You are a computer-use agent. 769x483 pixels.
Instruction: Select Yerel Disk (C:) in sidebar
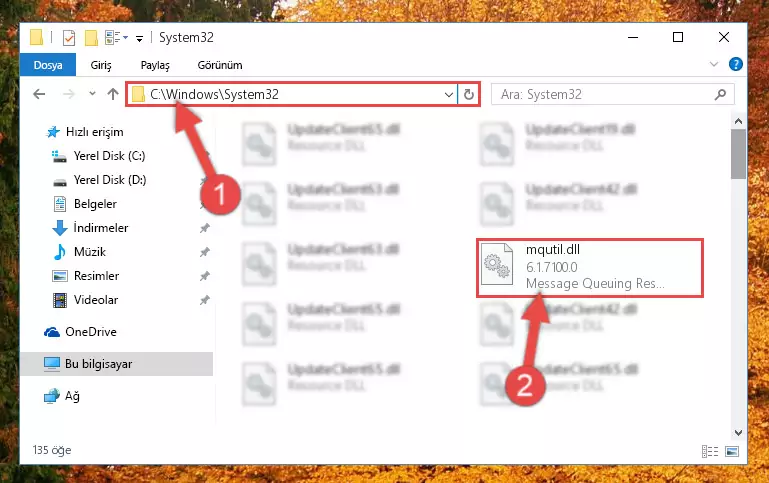(109, 156)
